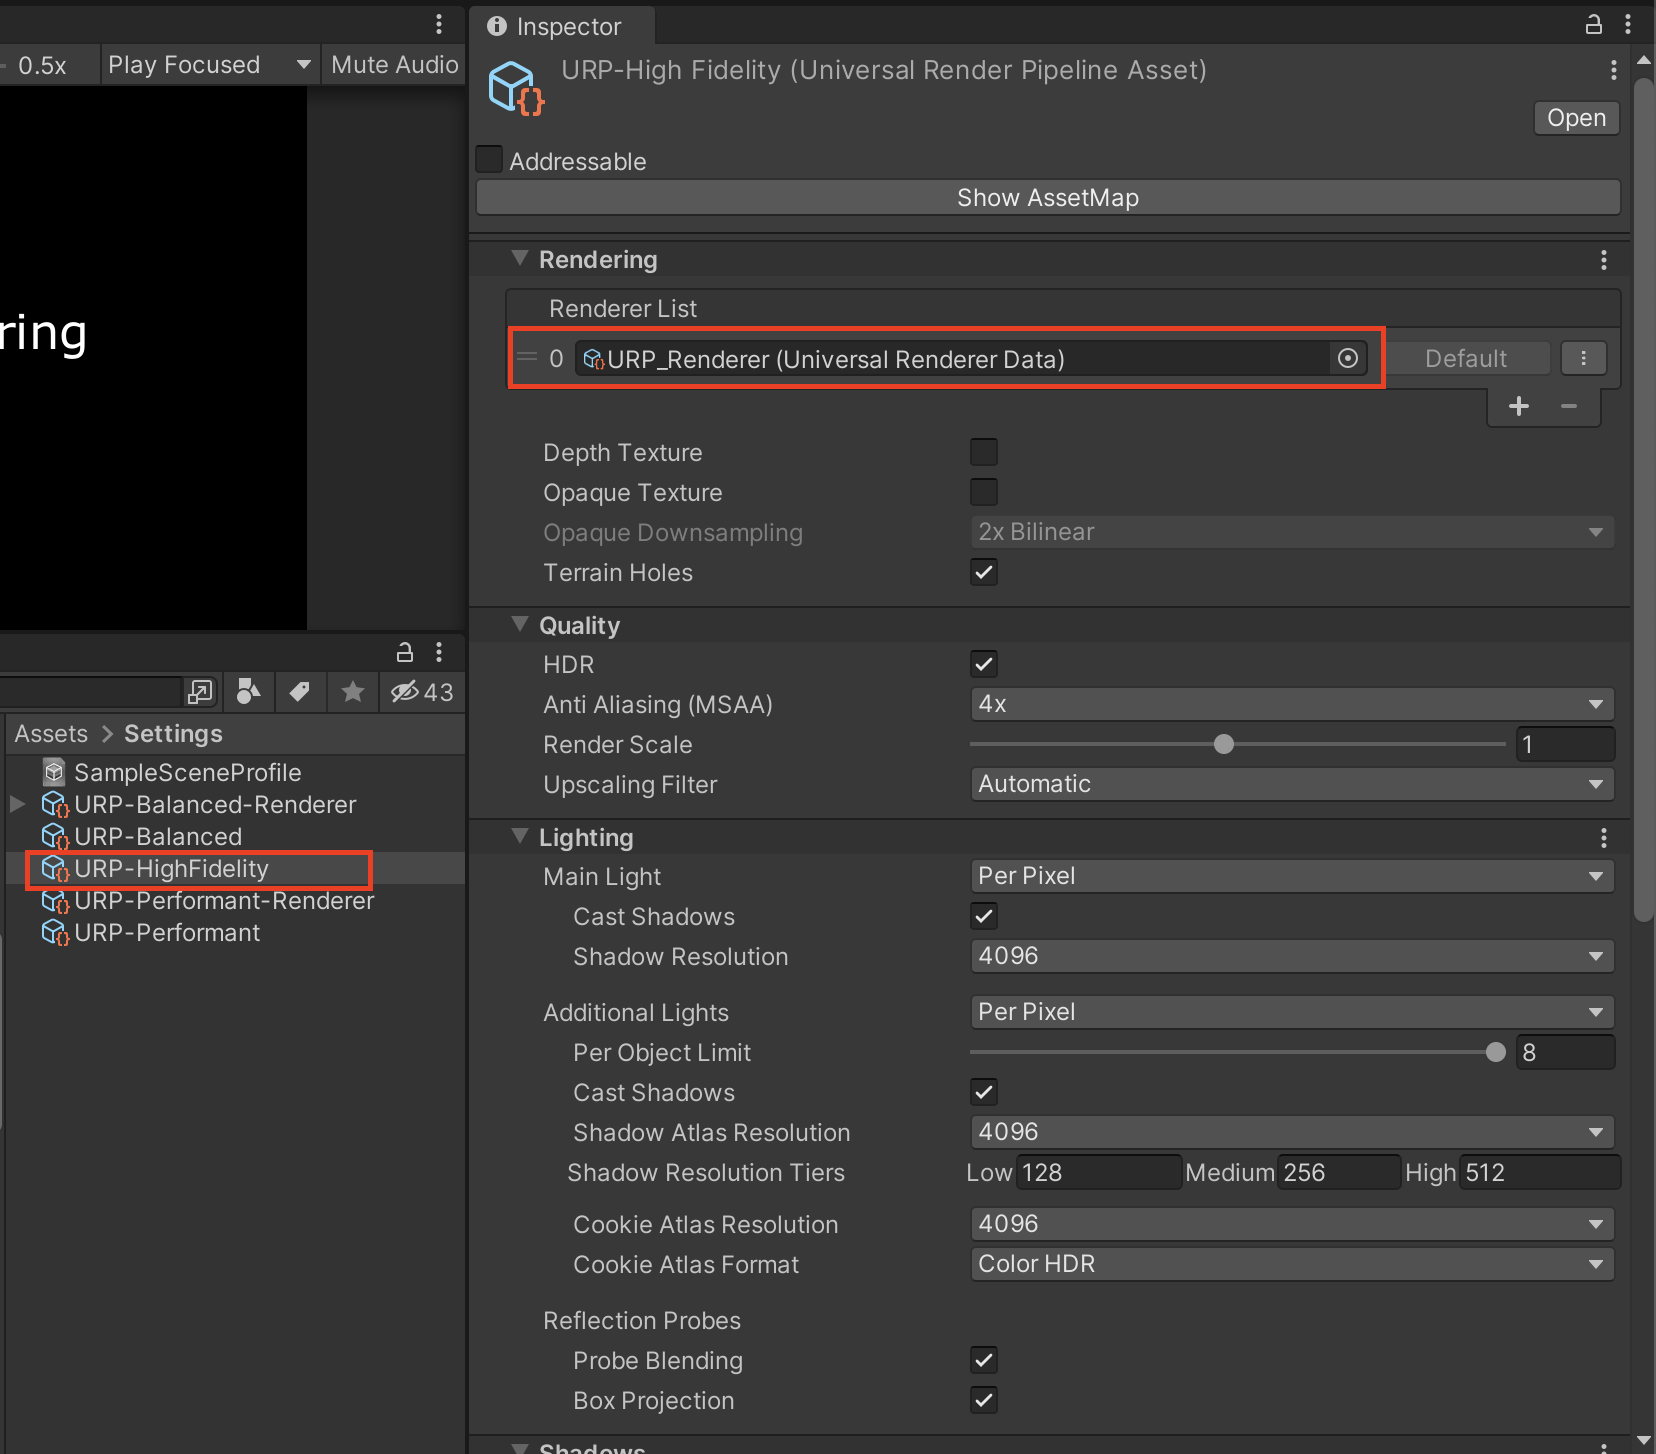Click the Medium shadow resolution tier field
The image size is (1656, 1454).
1338,1172
